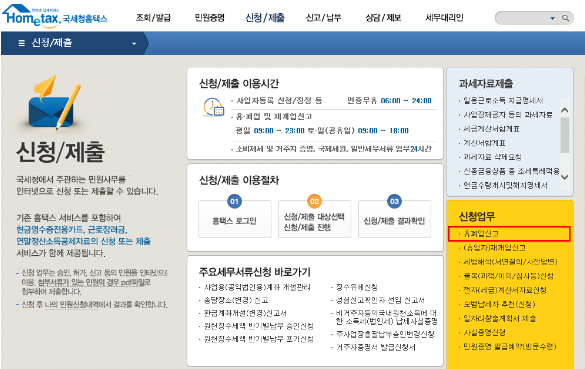585x369 pixels.
Task: Open 원천징수세액 반기별납부 포기신청 link
Action: pyautogui.click(x=259, y=340)
